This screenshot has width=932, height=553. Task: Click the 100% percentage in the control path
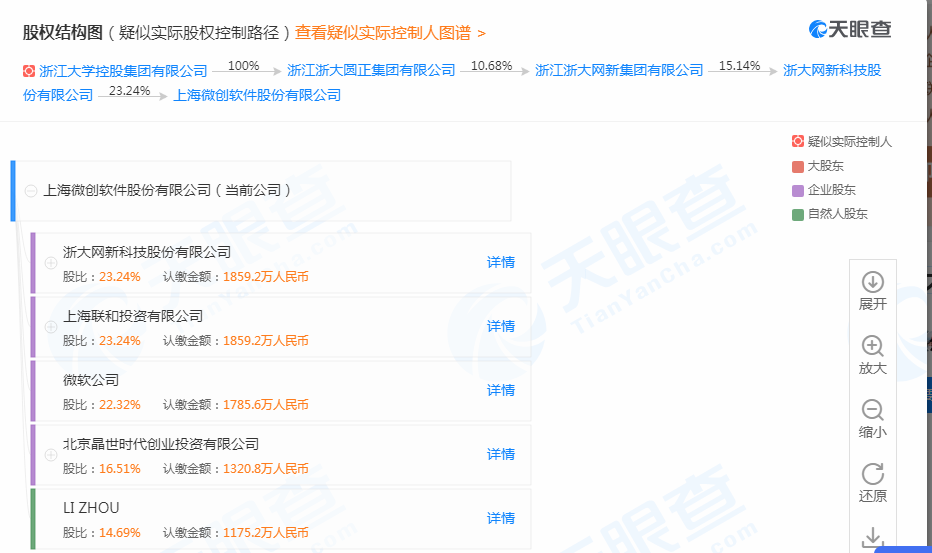point(244,66)
